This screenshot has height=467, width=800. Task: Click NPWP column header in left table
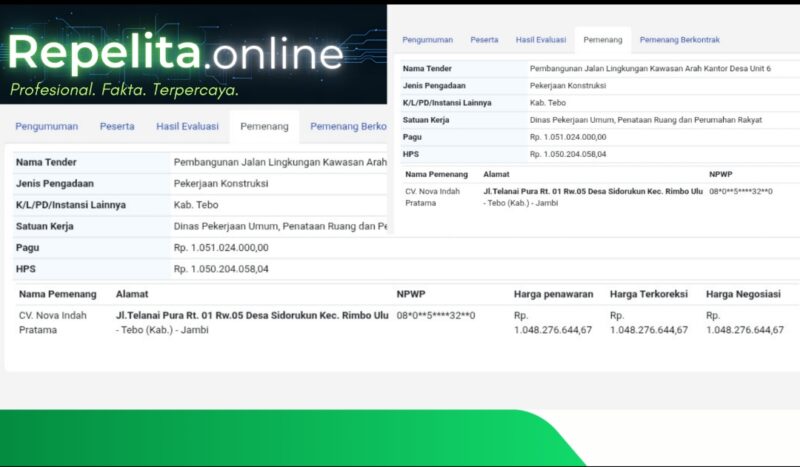tap(411, 294)
